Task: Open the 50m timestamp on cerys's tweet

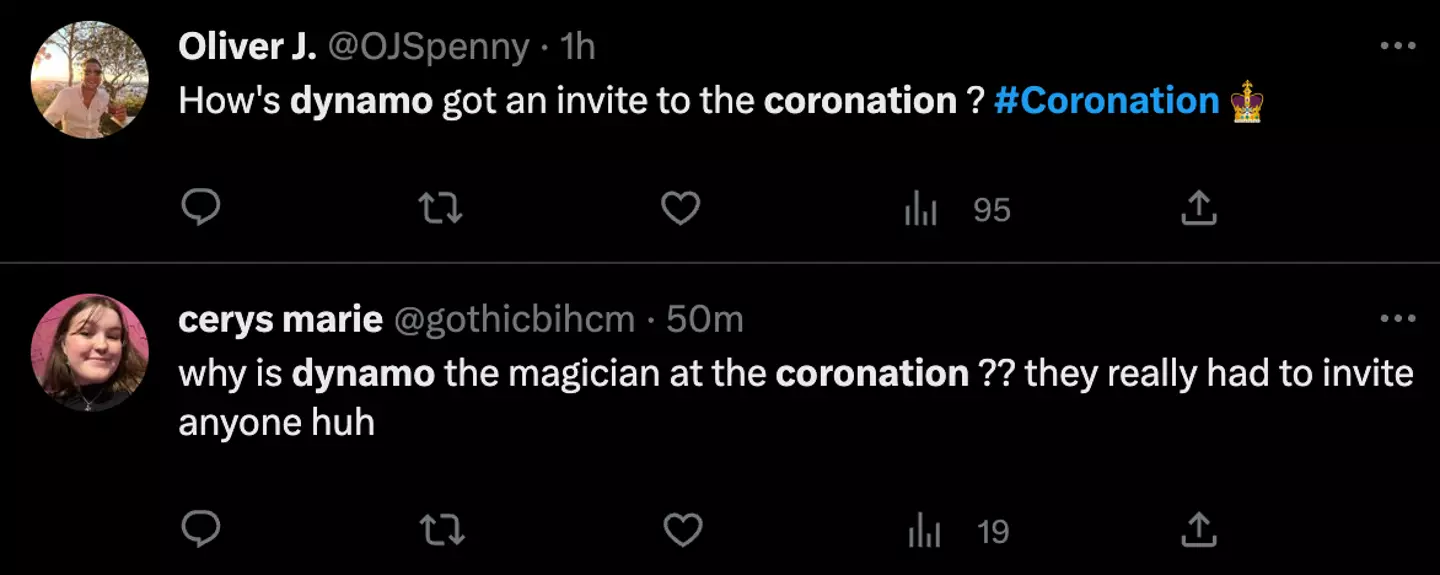Action: [704, 319]
